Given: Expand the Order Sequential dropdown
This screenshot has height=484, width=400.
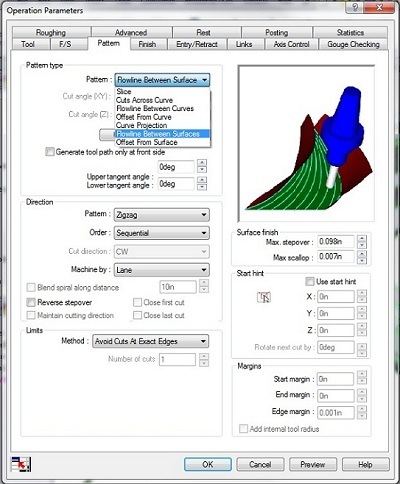Looking at the screenshot, I should tap(162, 233).
